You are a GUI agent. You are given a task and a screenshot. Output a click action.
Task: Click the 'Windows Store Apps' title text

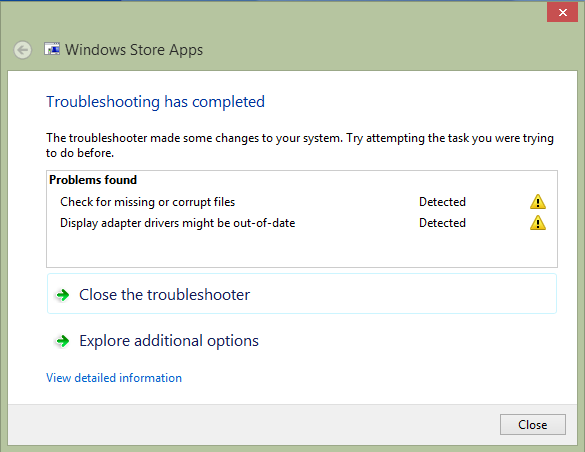pyautogui.click(x=134, y=50)
